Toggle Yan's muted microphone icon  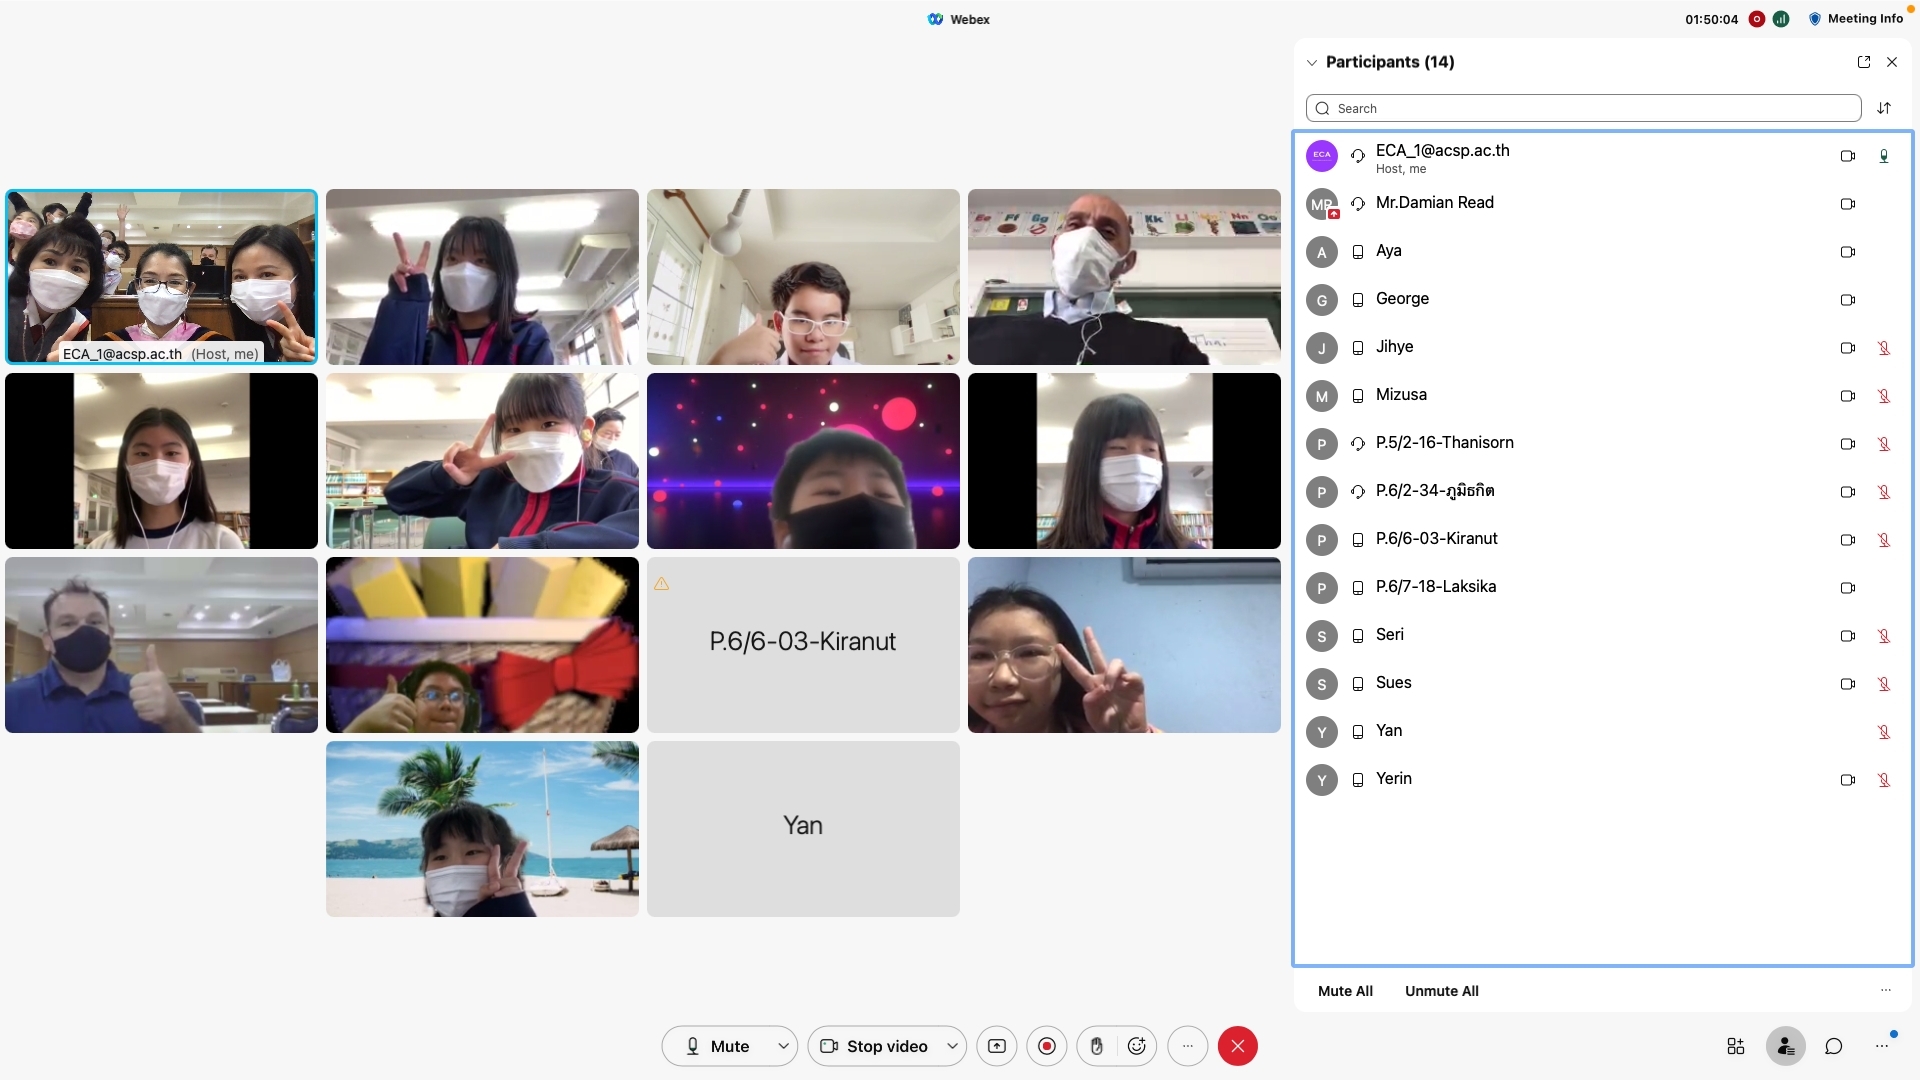[1884, 732]
